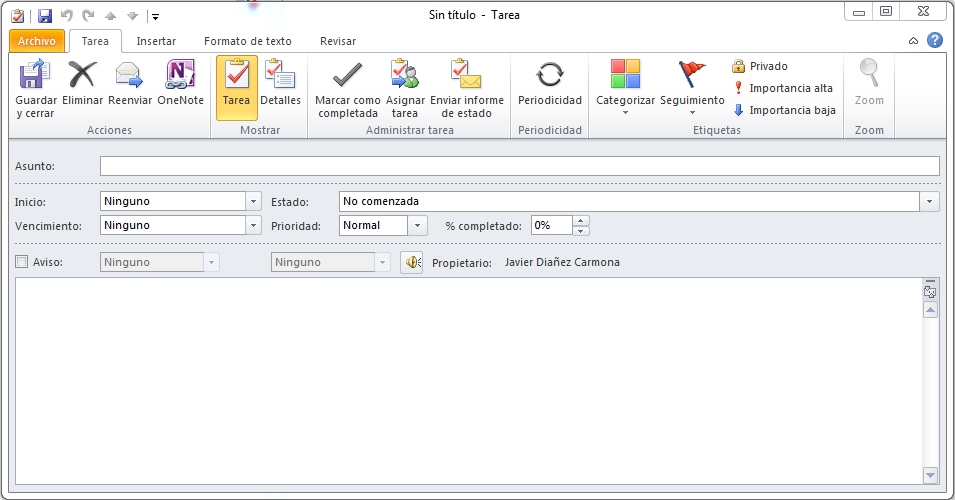Click the task window icon in title bar

click(18, 16)
